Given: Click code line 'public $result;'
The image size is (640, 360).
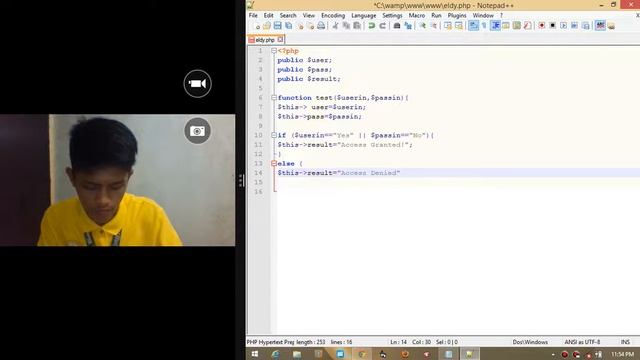Looking at the screenshot, I should 309,79.
